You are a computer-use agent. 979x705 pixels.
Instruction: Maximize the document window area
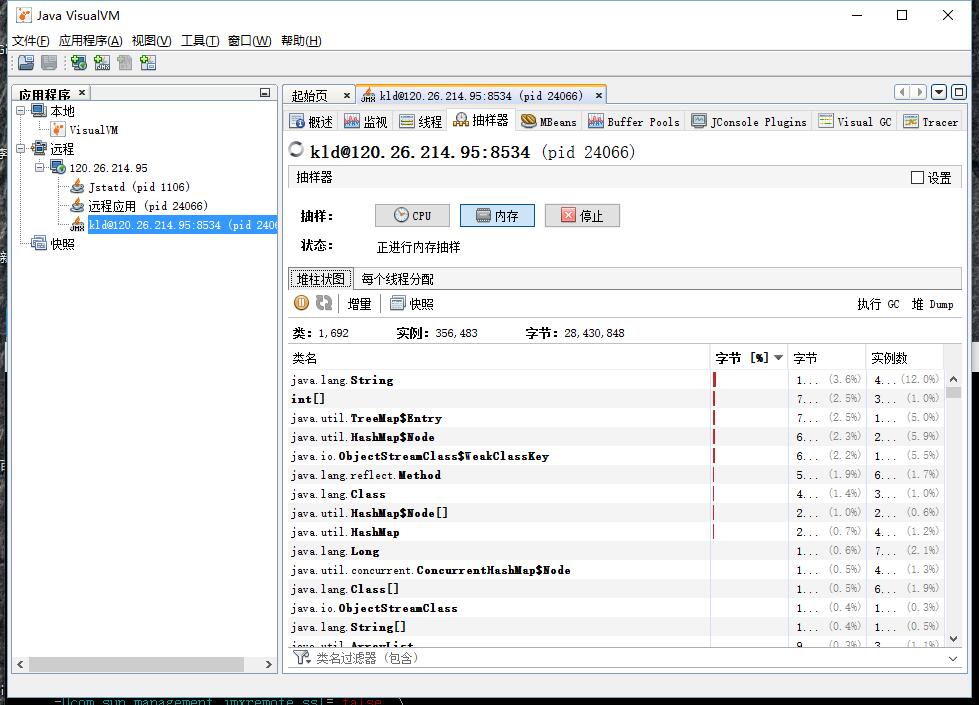(x=959, y=92)
